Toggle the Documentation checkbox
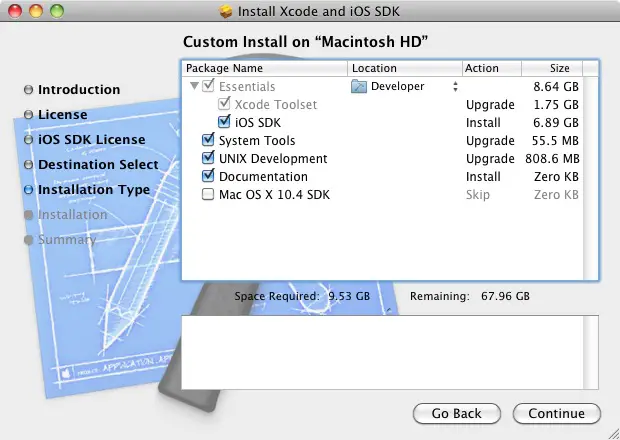This screenshot has height=440, width=620. 208,177
